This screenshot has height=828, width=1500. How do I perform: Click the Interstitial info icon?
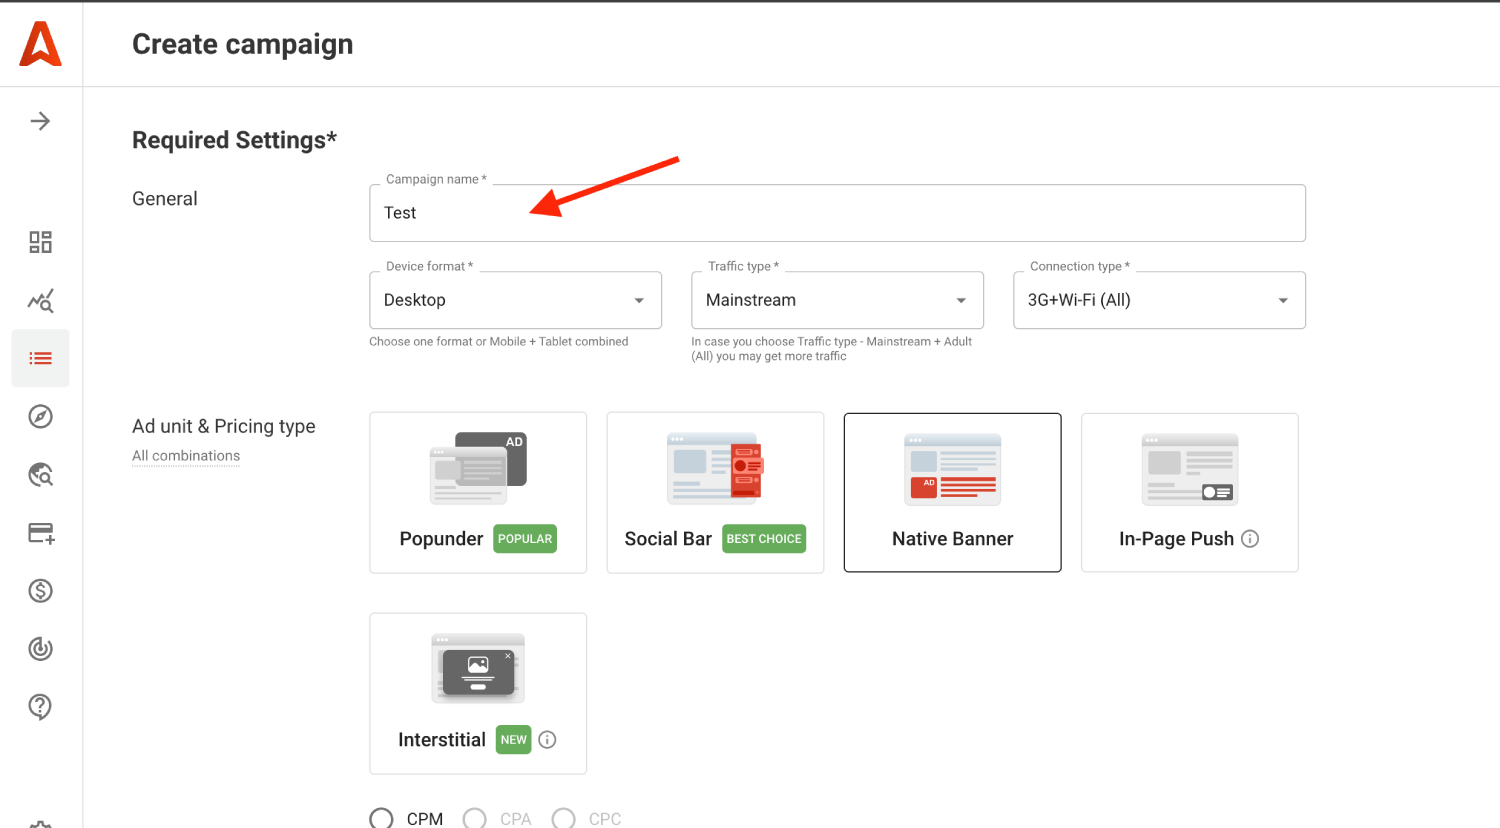coord(547,740)
